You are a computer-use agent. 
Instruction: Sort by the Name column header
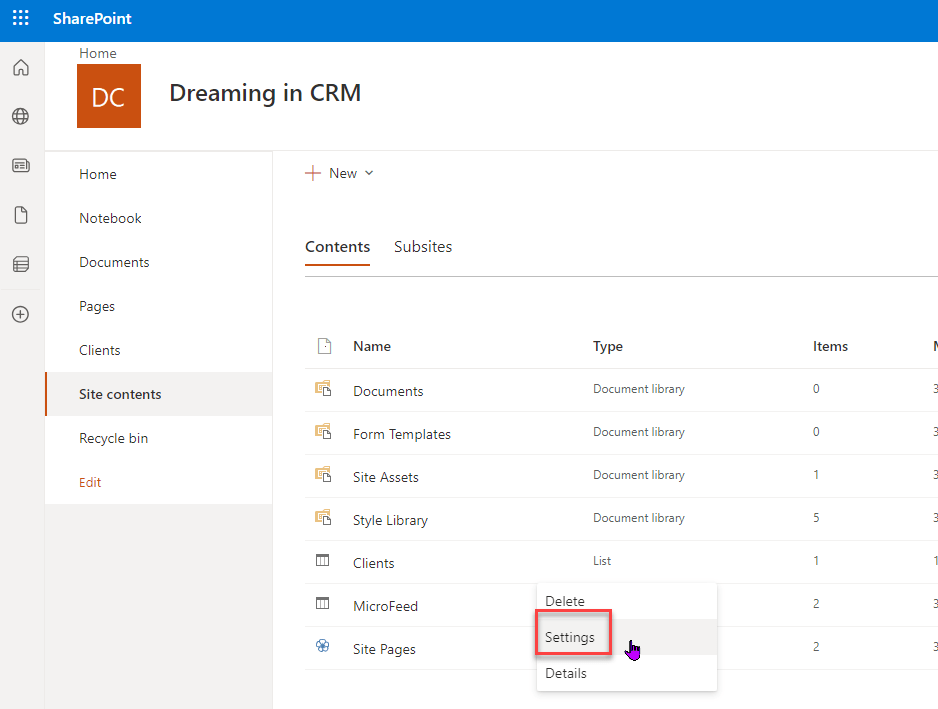click(371, 345)
